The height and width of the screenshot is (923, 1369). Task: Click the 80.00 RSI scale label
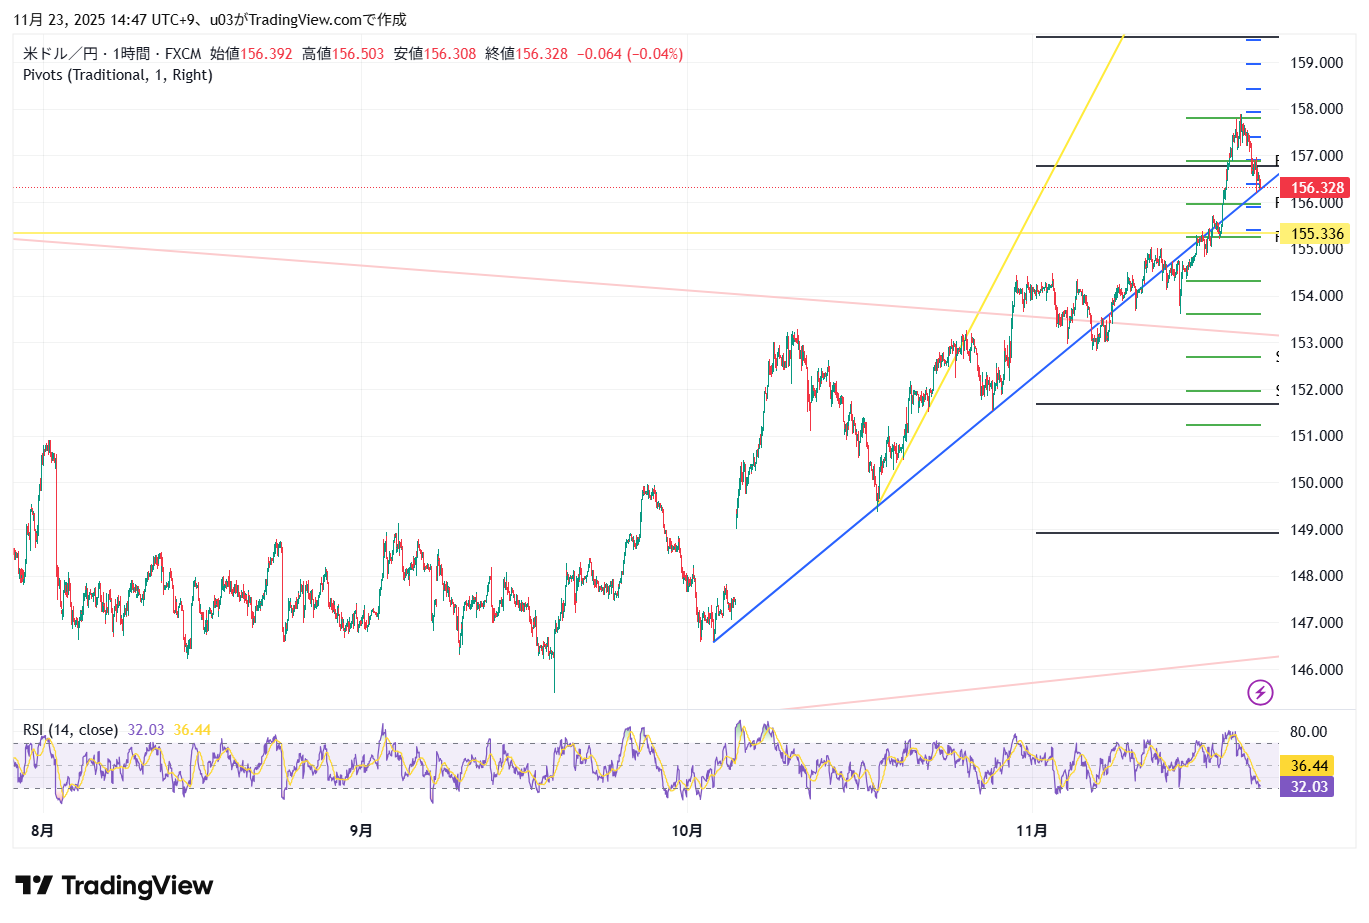(x=1308, y=732)
